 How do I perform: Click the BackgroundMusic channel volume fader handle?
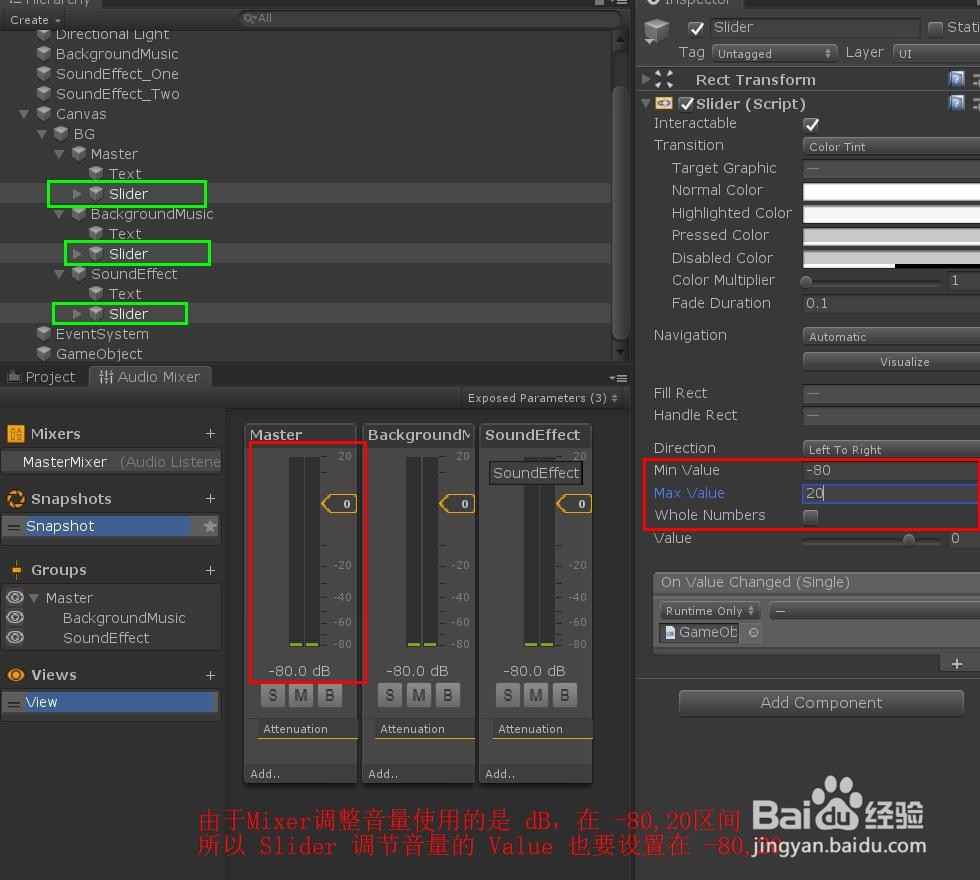coord(457,504)
